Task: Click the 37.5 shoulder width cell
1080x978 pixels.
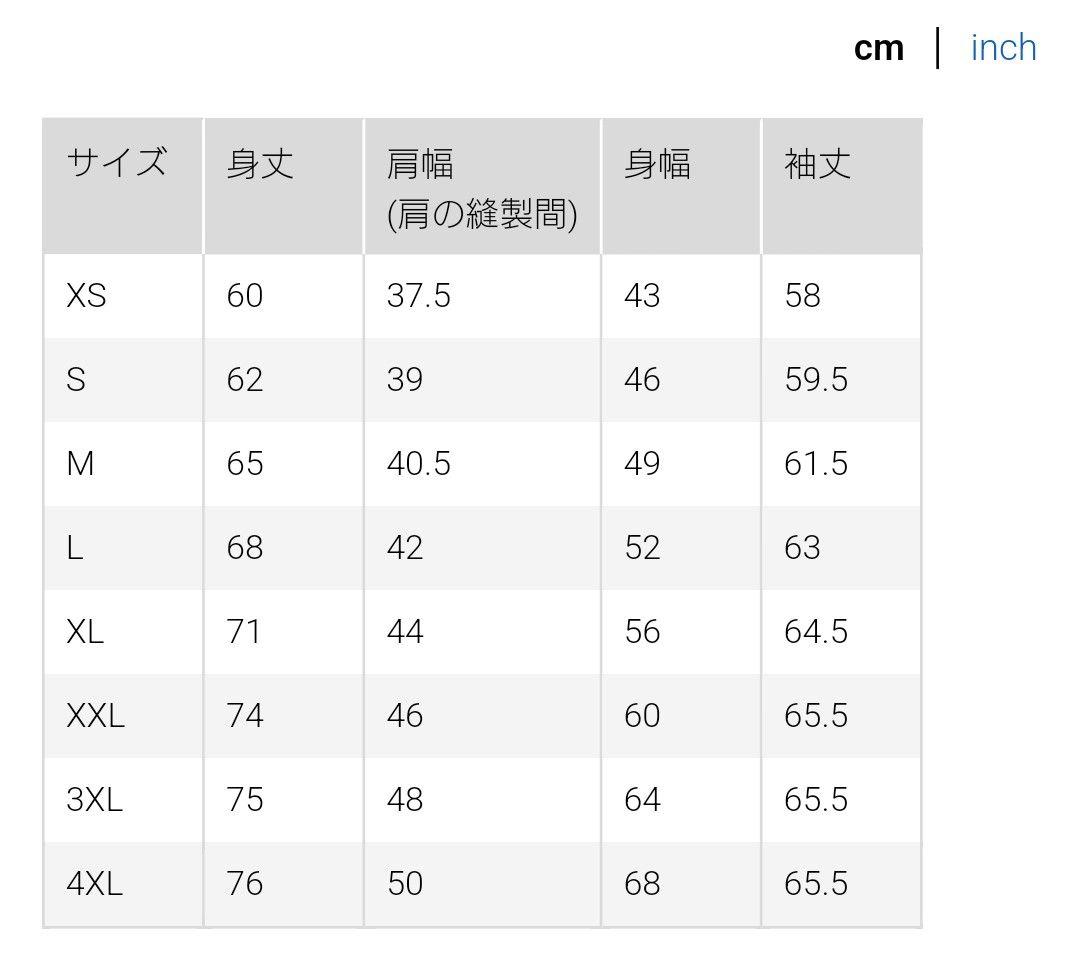Action: [x=418, y=296]
